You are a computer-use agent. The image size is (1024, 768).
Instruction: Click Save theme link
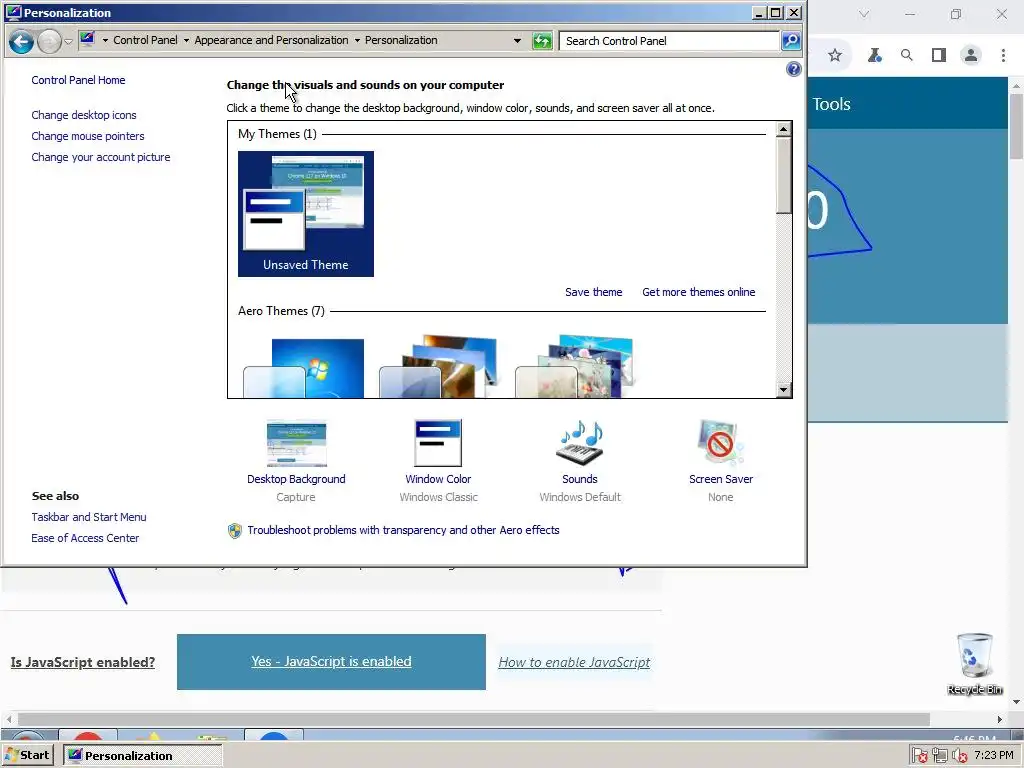point(594,292)
